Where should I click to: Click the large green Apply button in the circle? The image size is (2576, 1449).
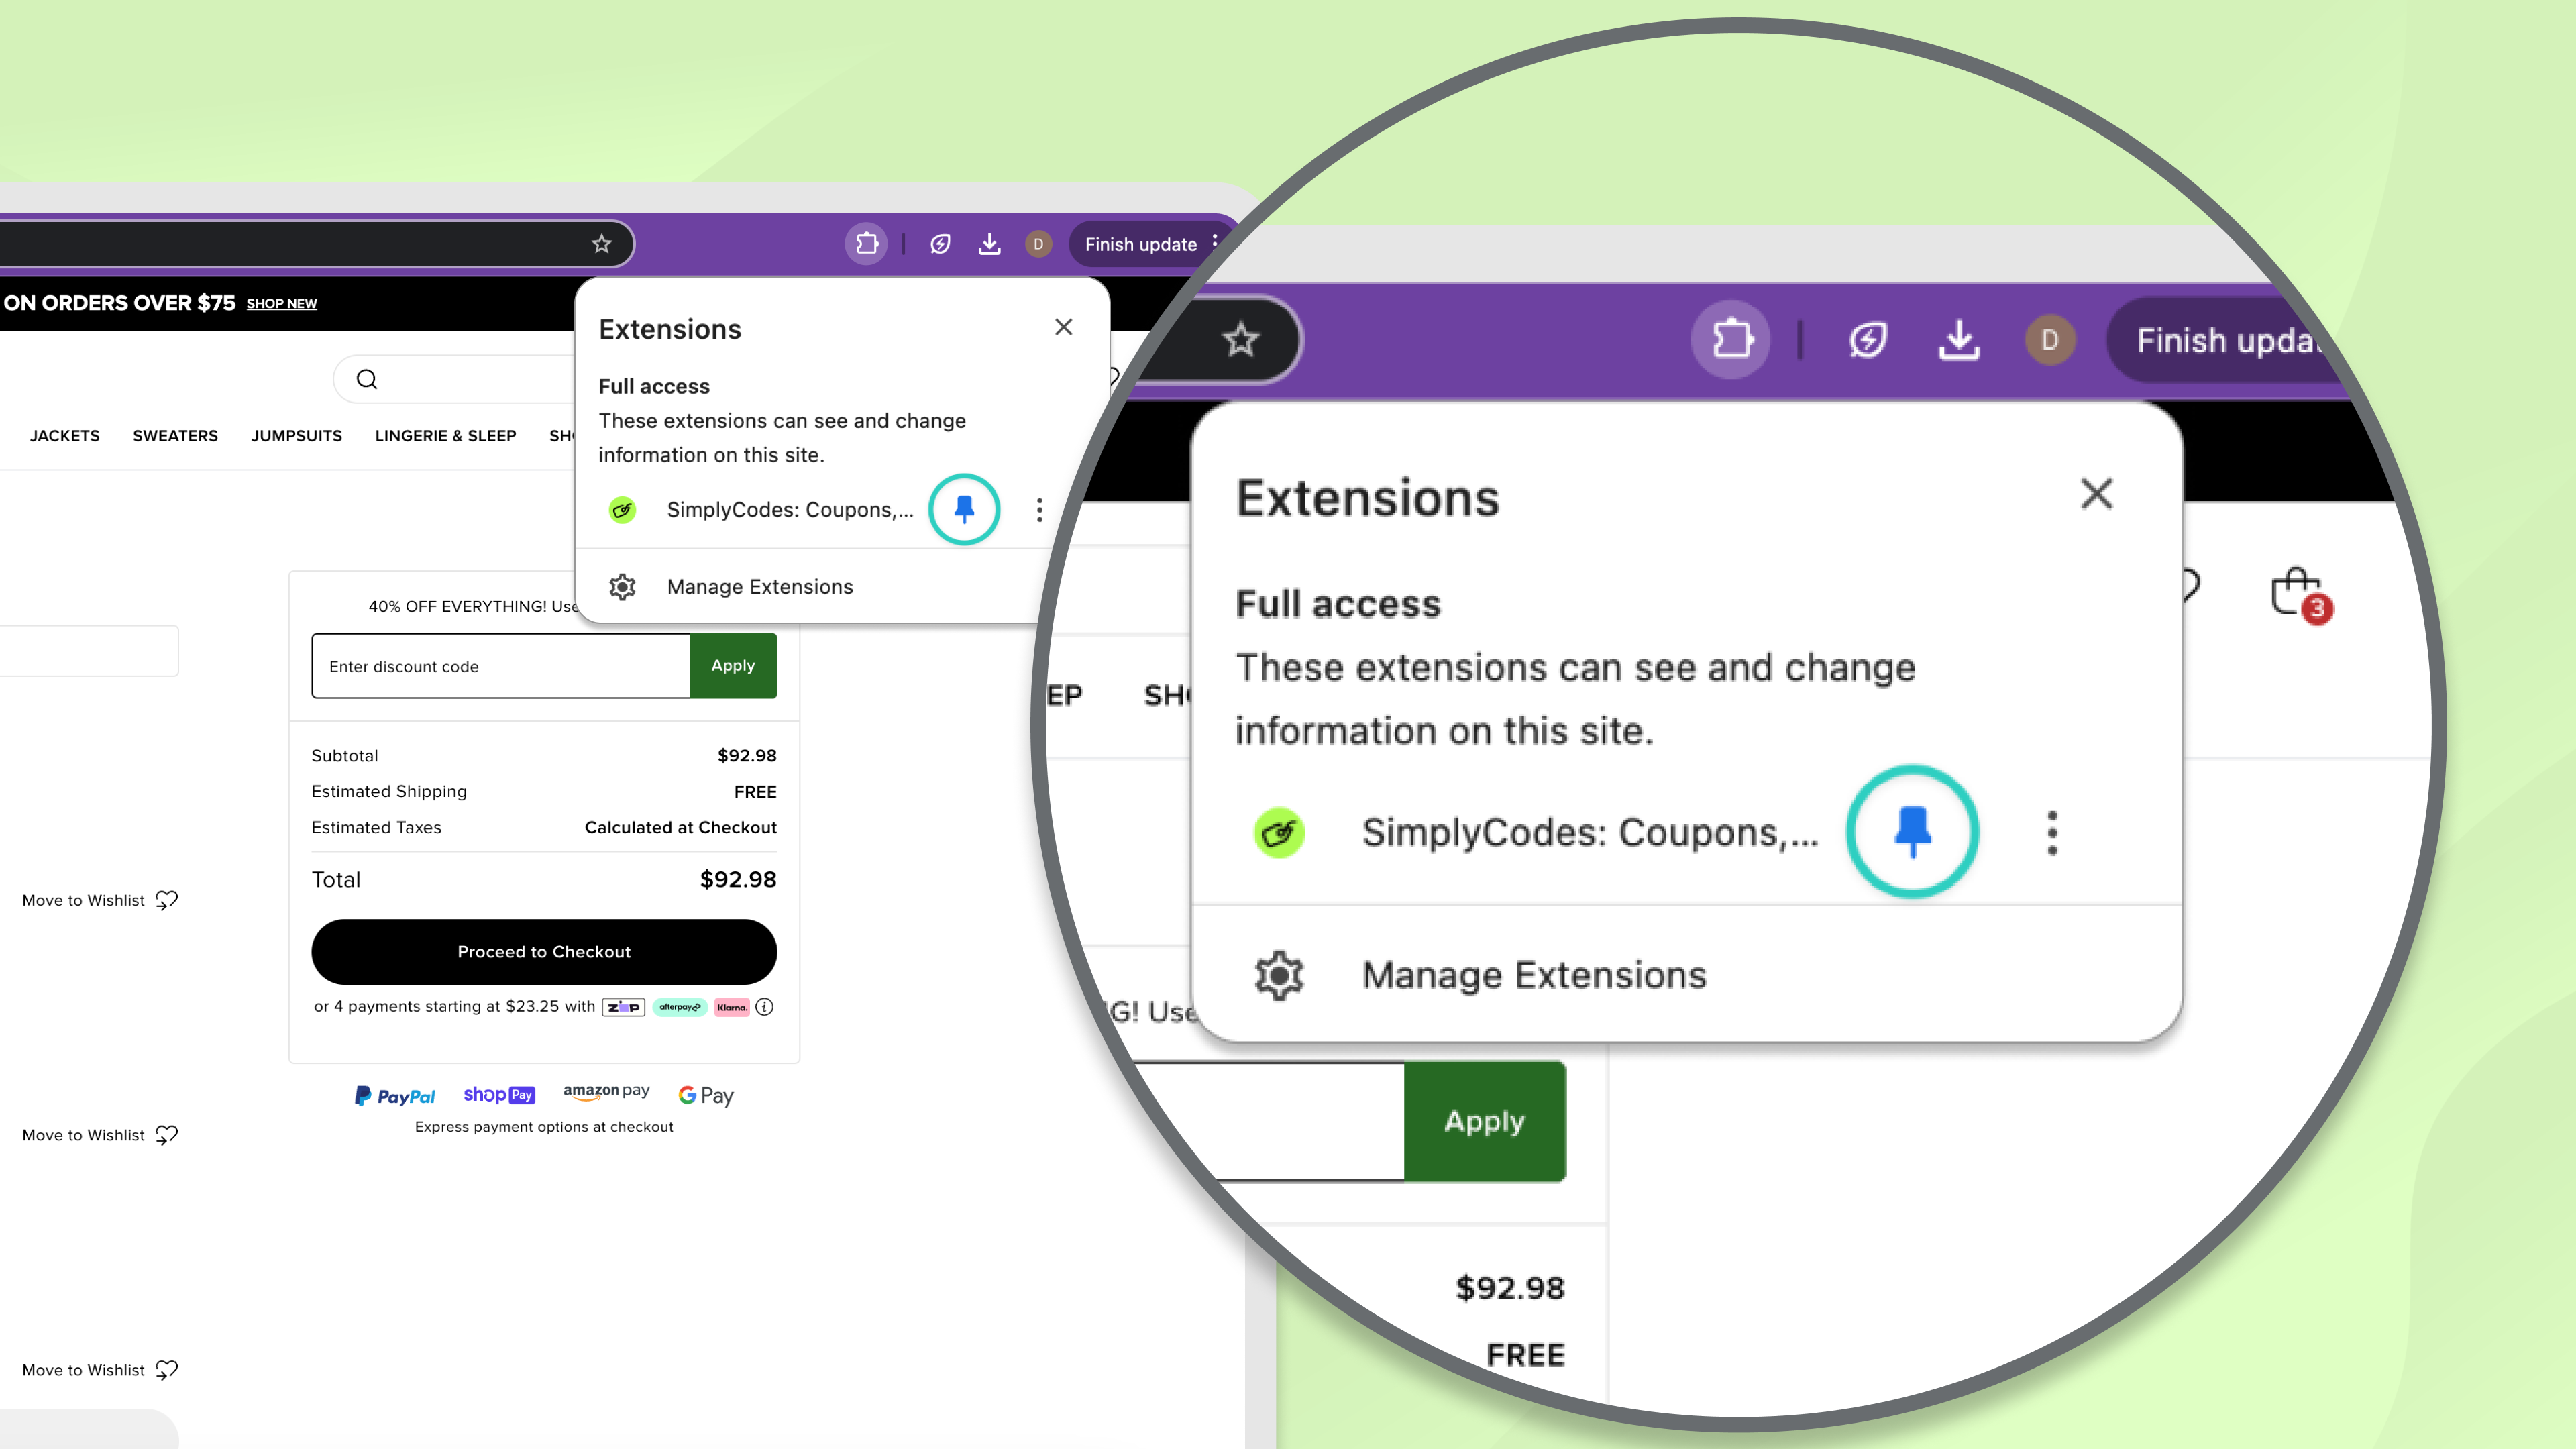click(x=1485, y=1121)
